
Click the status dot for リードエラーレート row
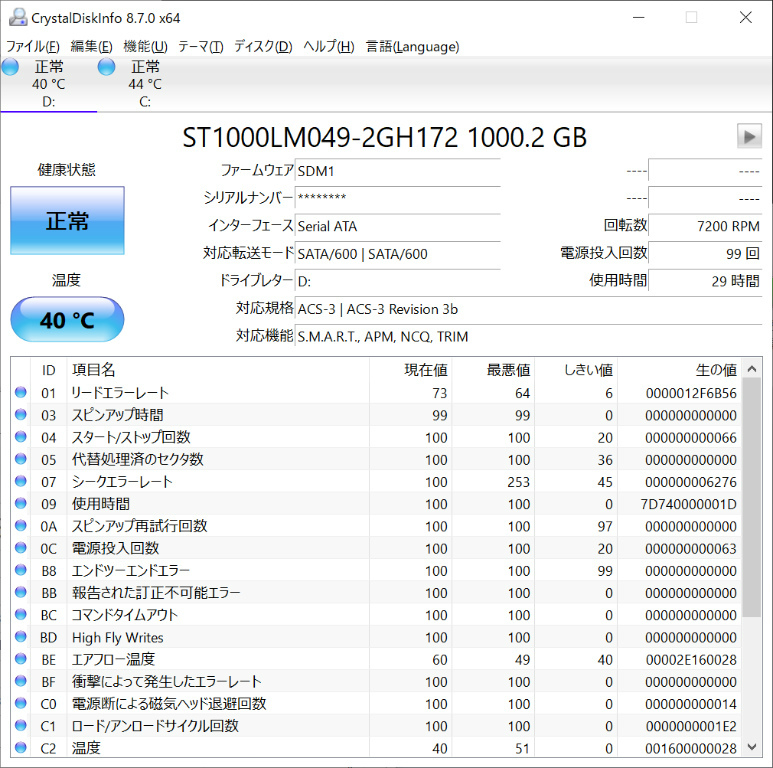point(21,392)
